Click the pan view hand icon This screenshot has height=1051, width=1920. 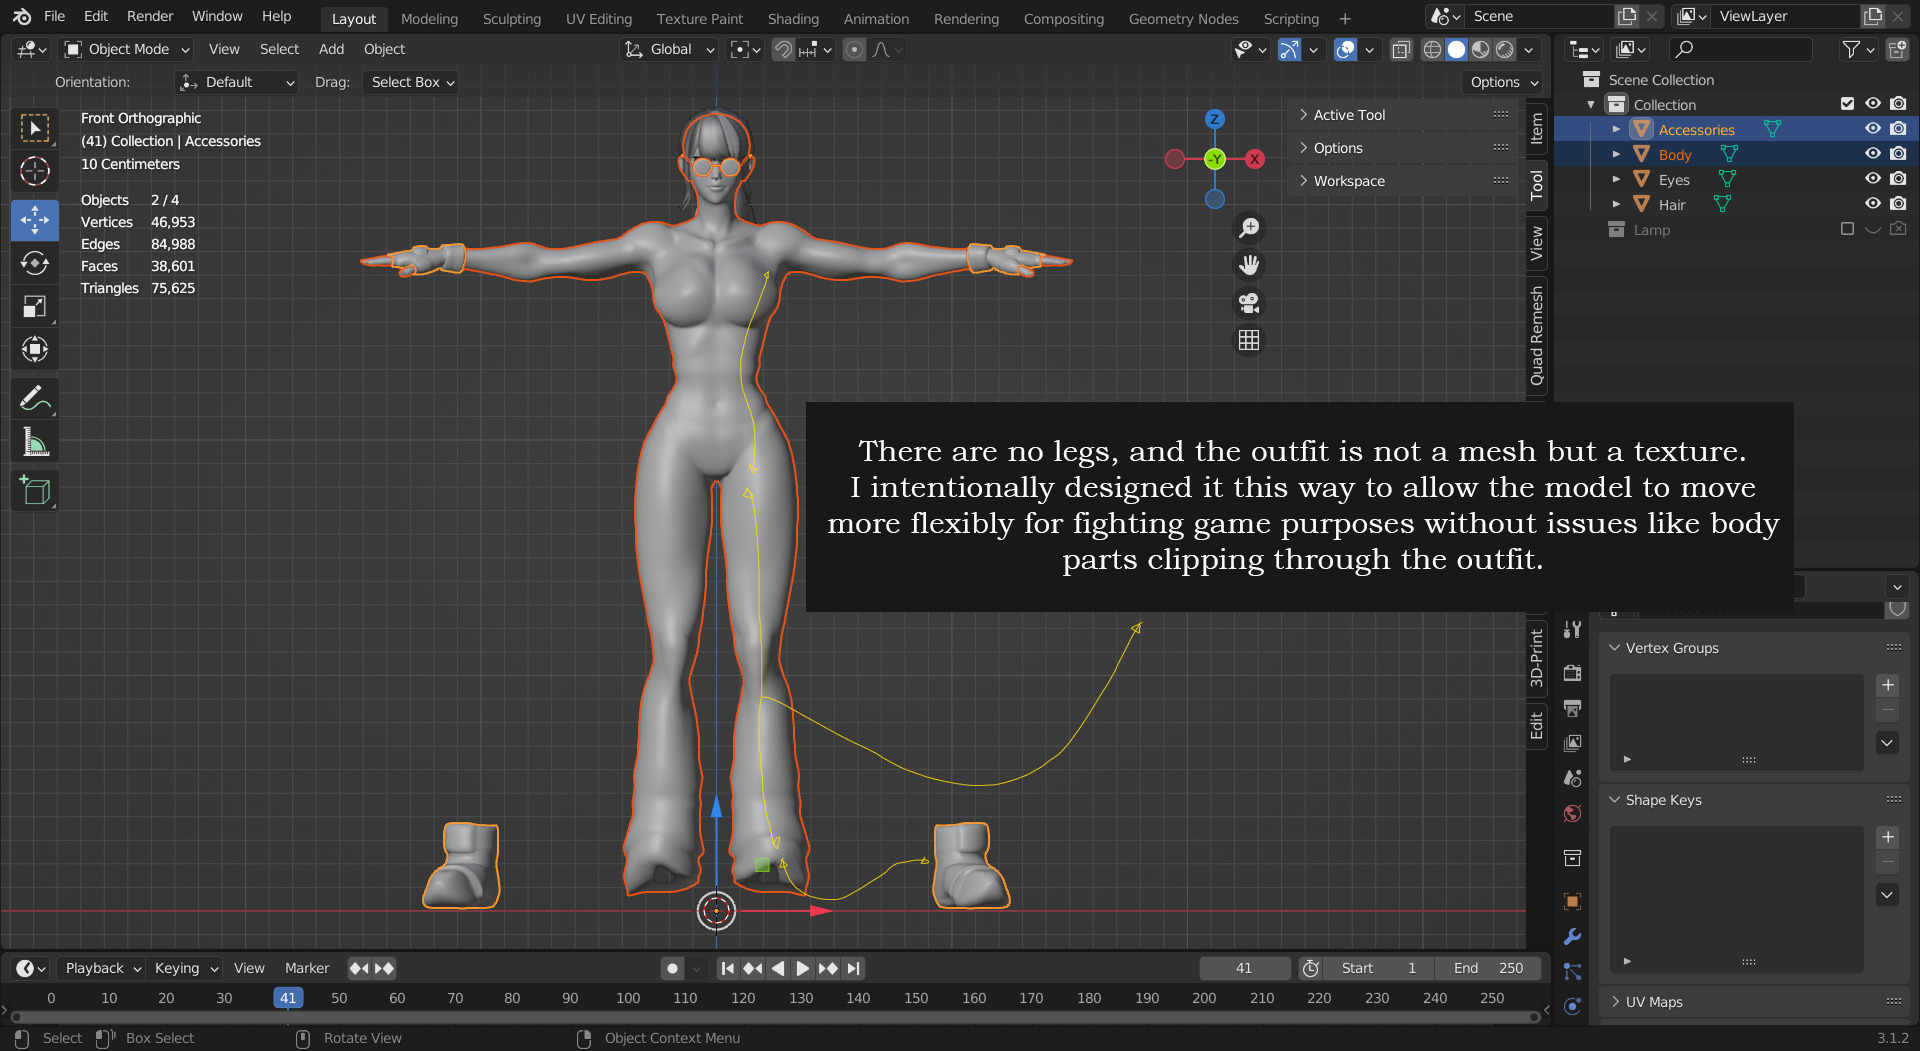(x=1249, y=265)
